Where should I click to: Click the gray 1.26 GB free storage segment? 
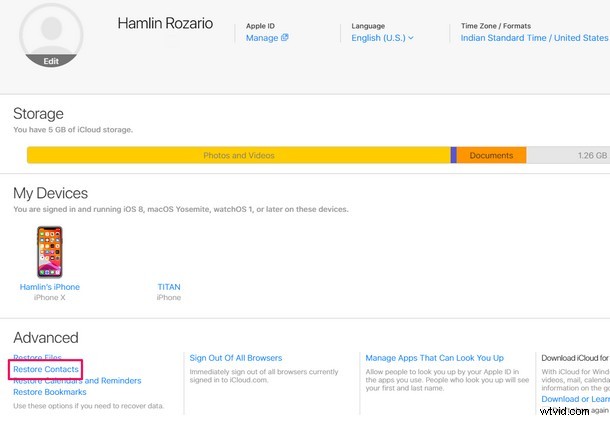[x=568, y=155]
